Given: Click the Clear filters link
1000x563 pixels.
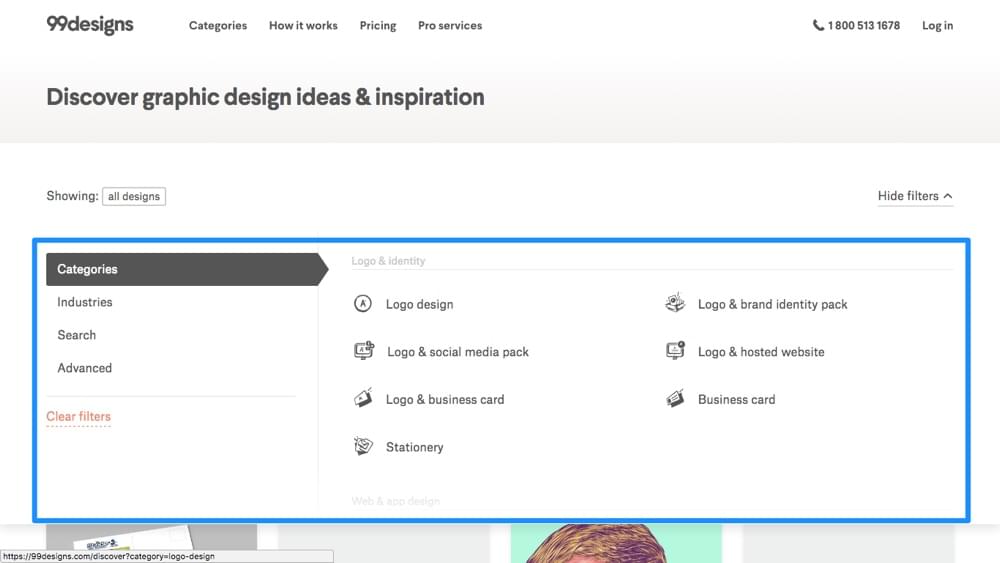Looking at the screenshot, I should (x=78, y=416).
